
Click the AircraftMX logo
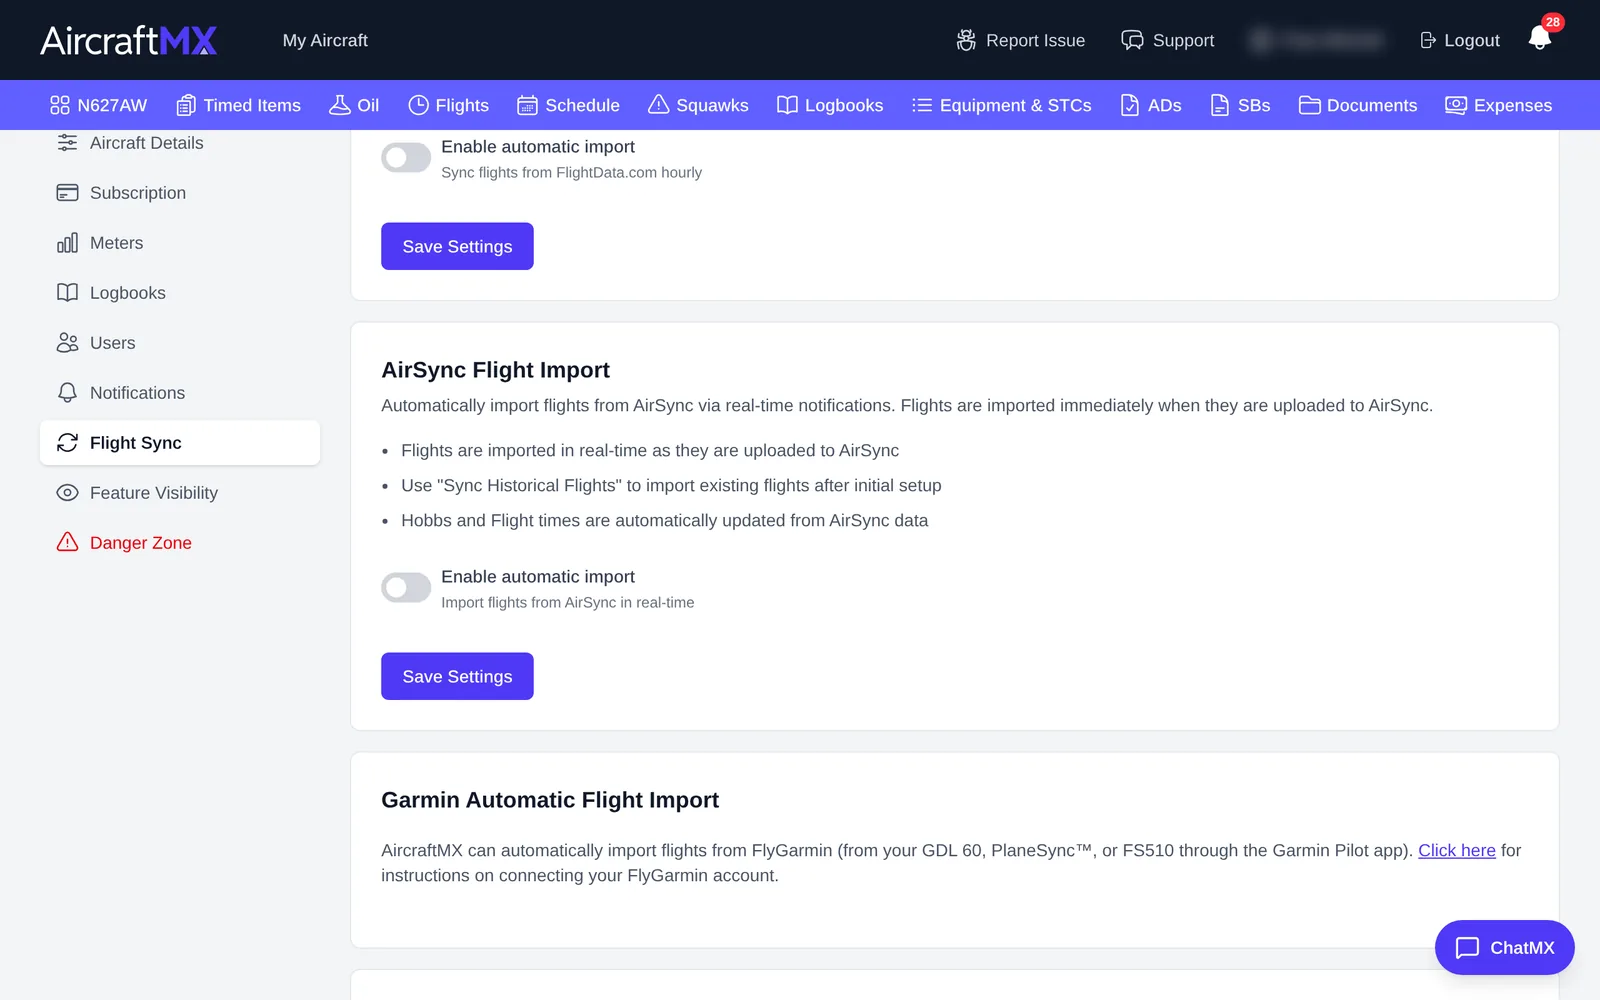[x=128, y=40]
